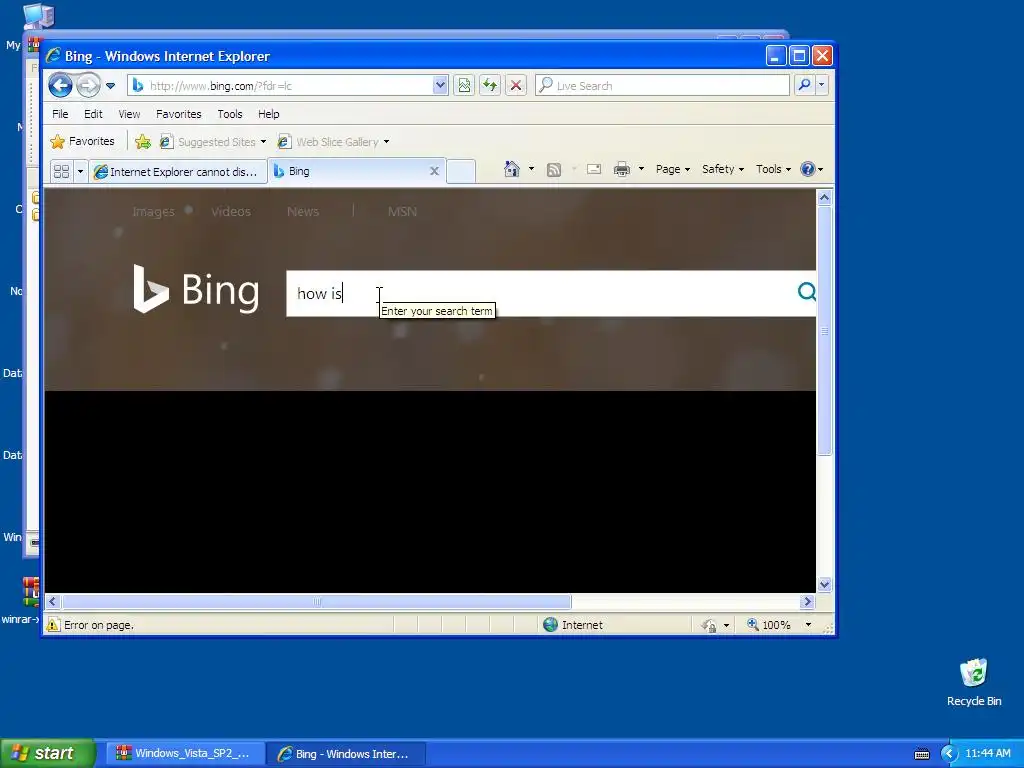Click the vertical scrollbar down arrow
1024x768 pixels.
[x=824, y=584]
